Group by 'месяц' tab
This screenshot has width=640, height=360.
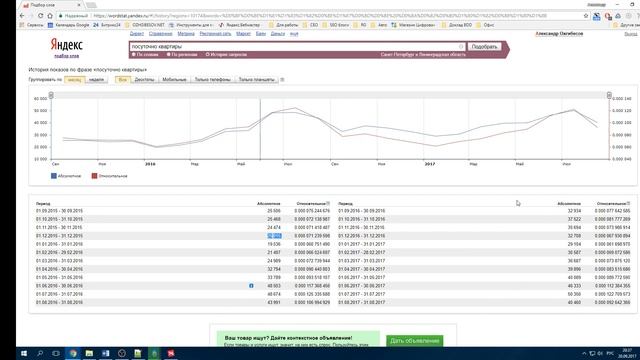tap(75, 80)
